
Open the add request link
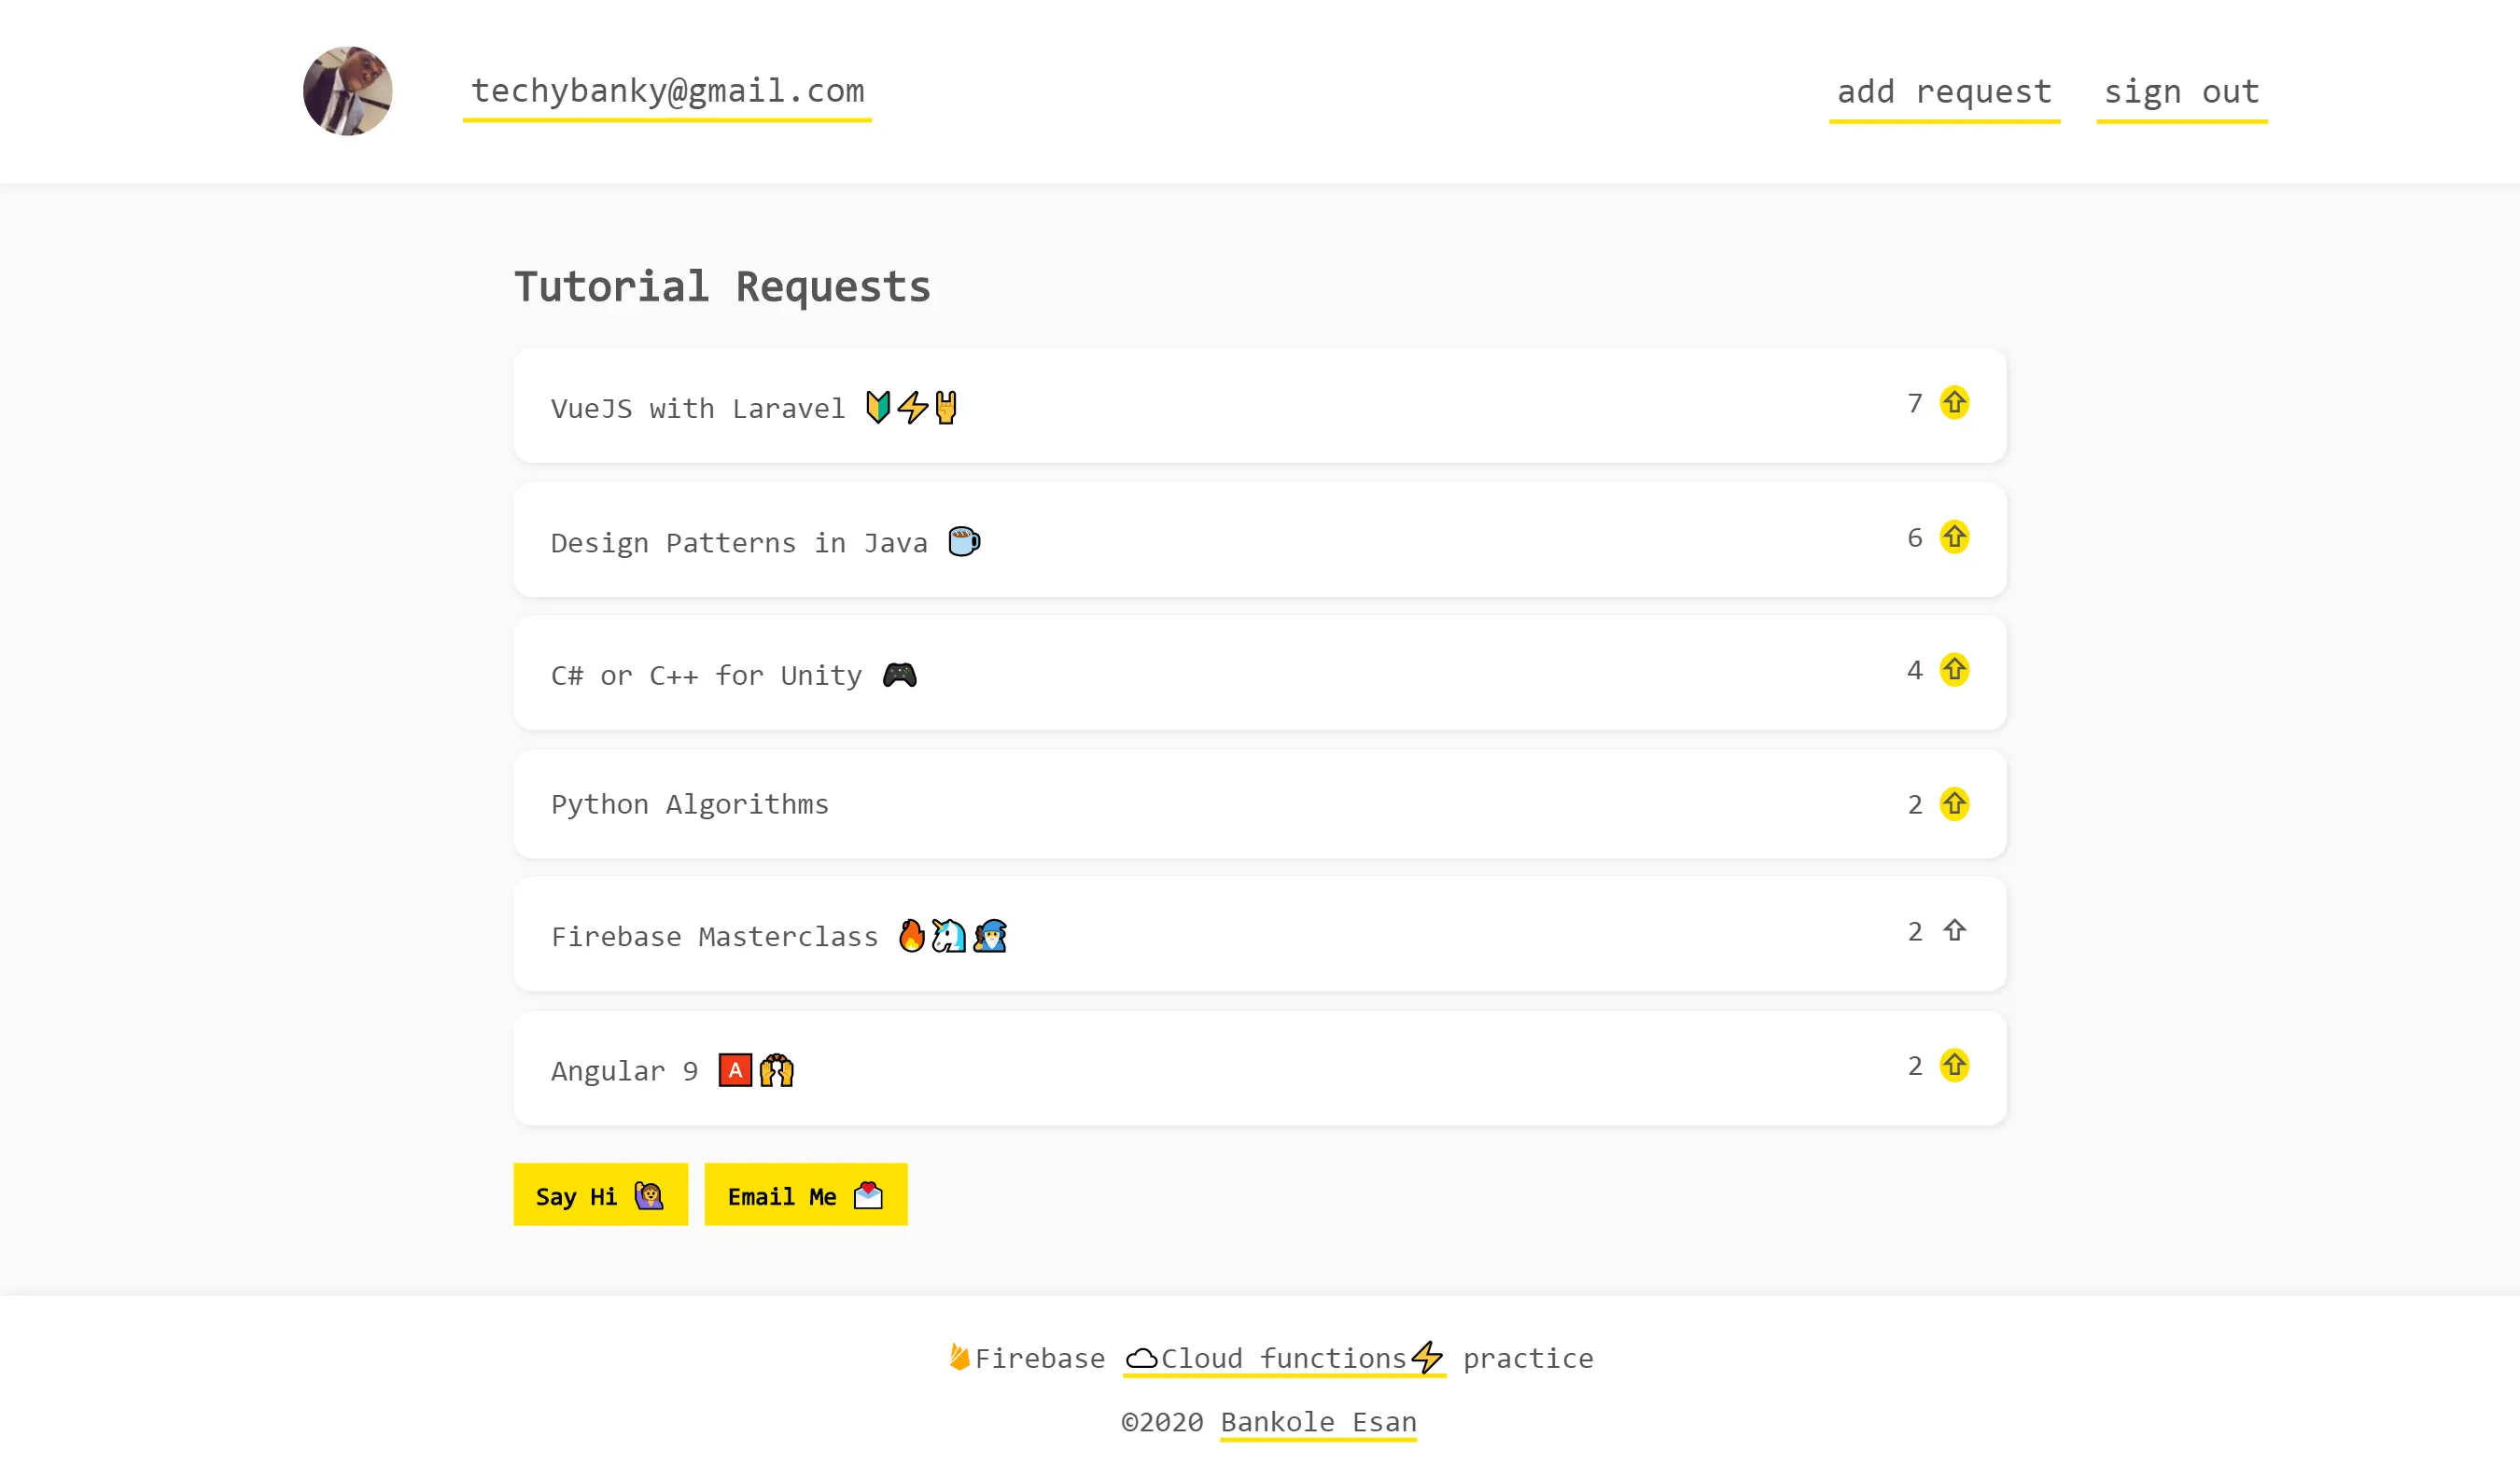point(1944,93)
